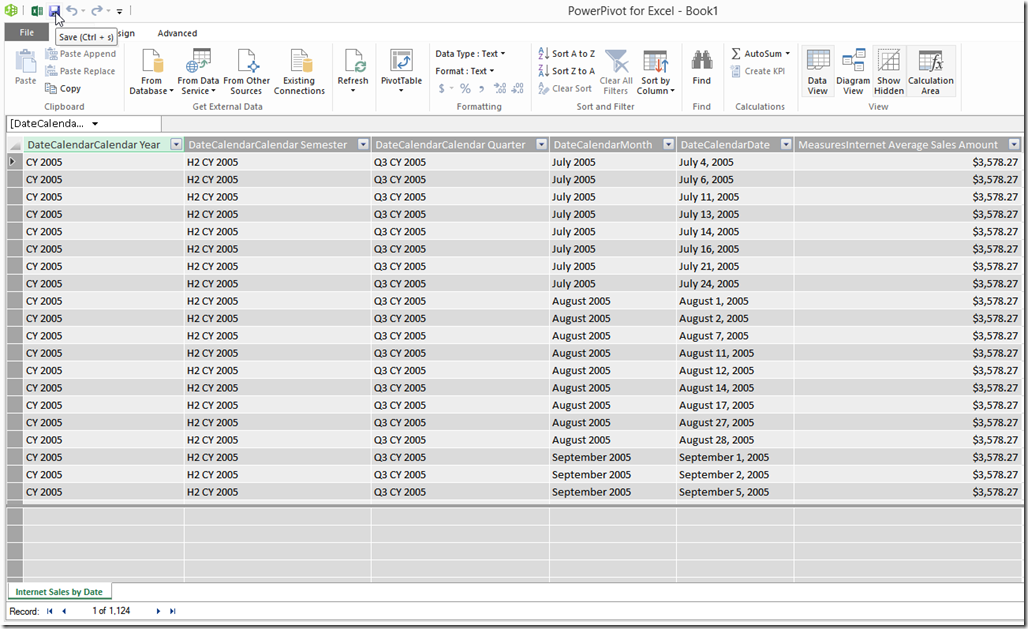The width and height of the screenshot is (1028, 629).
Task: Apply percent format icon
Action: [465, 88]
